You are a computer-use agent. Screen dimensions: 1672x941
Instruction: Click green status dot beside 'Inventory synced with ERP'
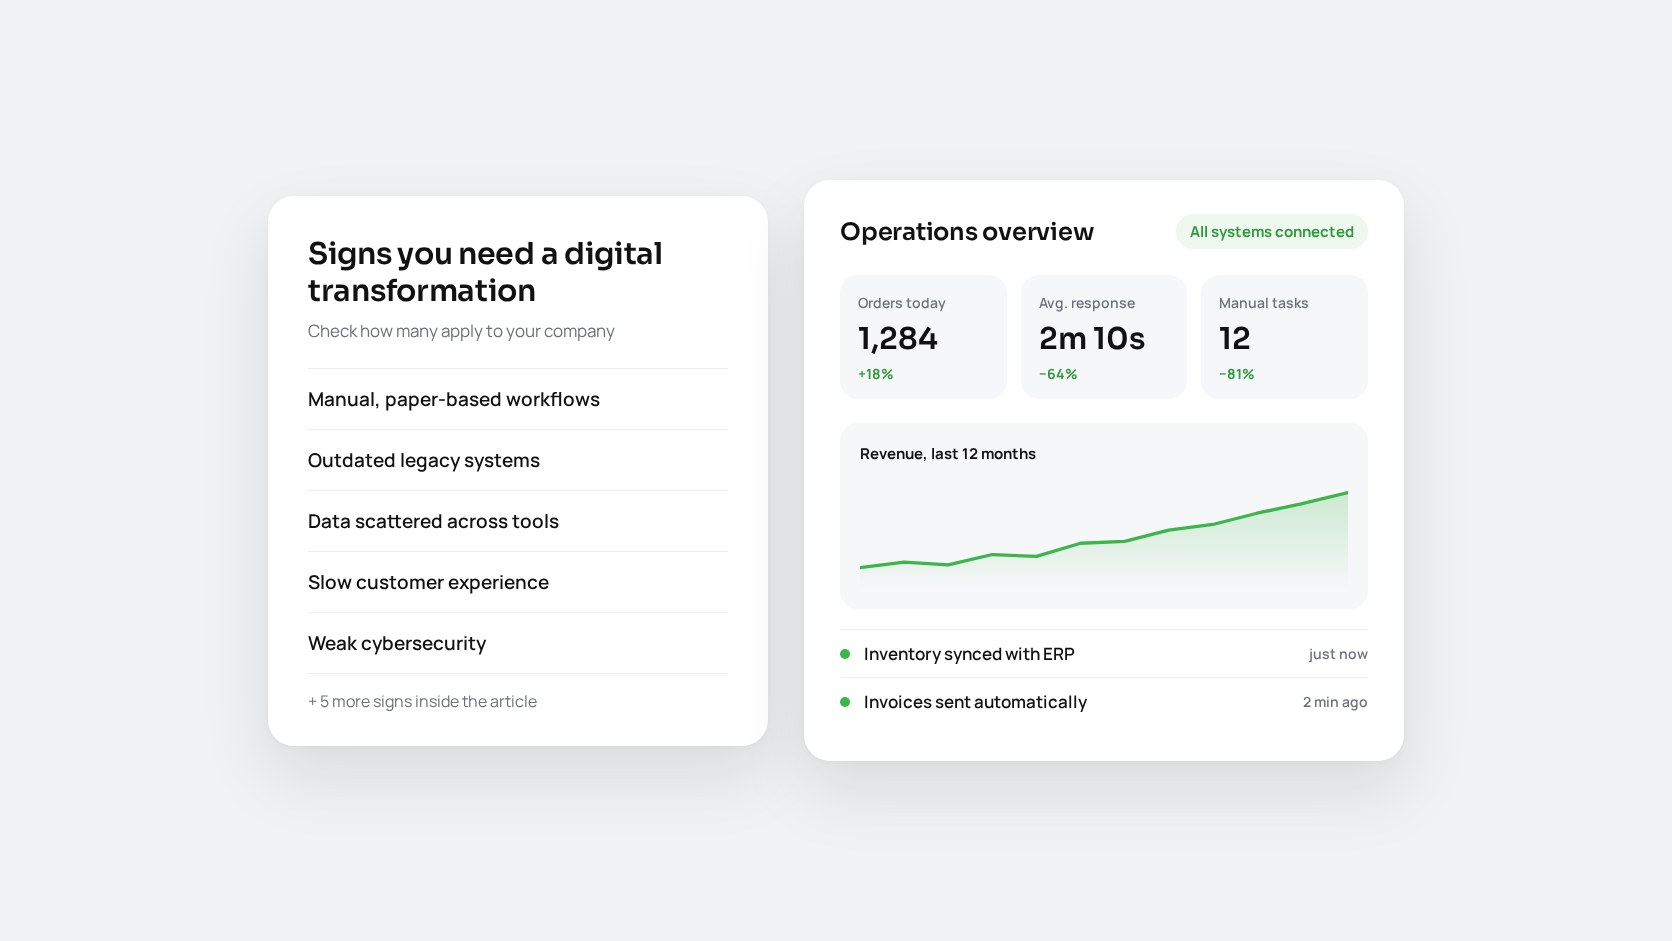point(845,654)
